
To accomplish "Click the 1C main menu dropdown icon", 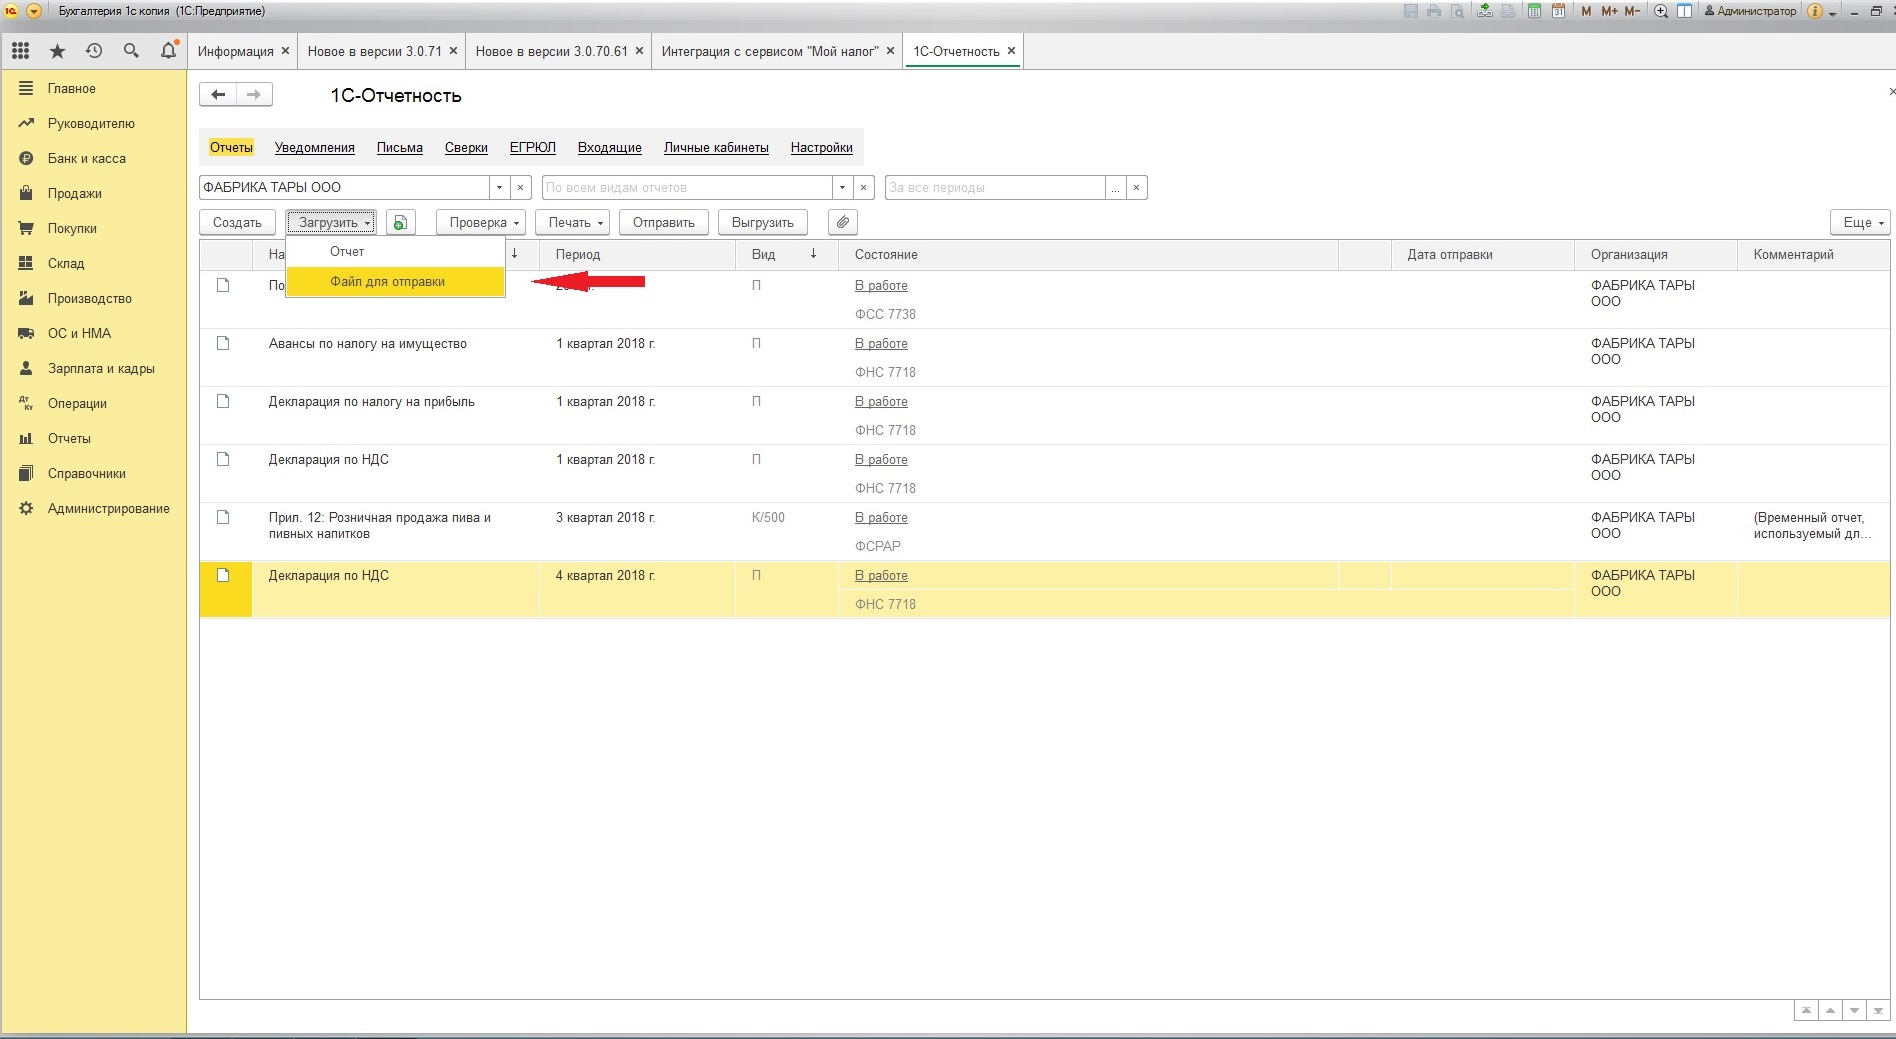I will (x=34, y=11).
